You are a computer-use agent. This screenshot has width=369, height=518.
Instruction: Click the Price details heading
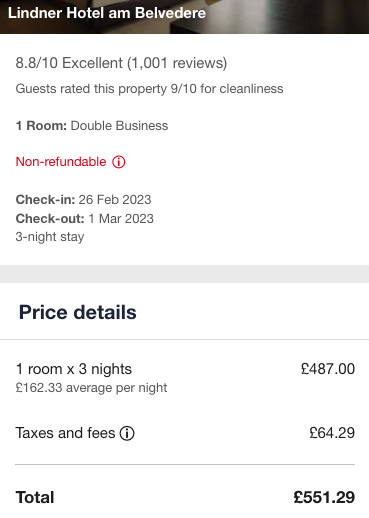pos(78,312)
